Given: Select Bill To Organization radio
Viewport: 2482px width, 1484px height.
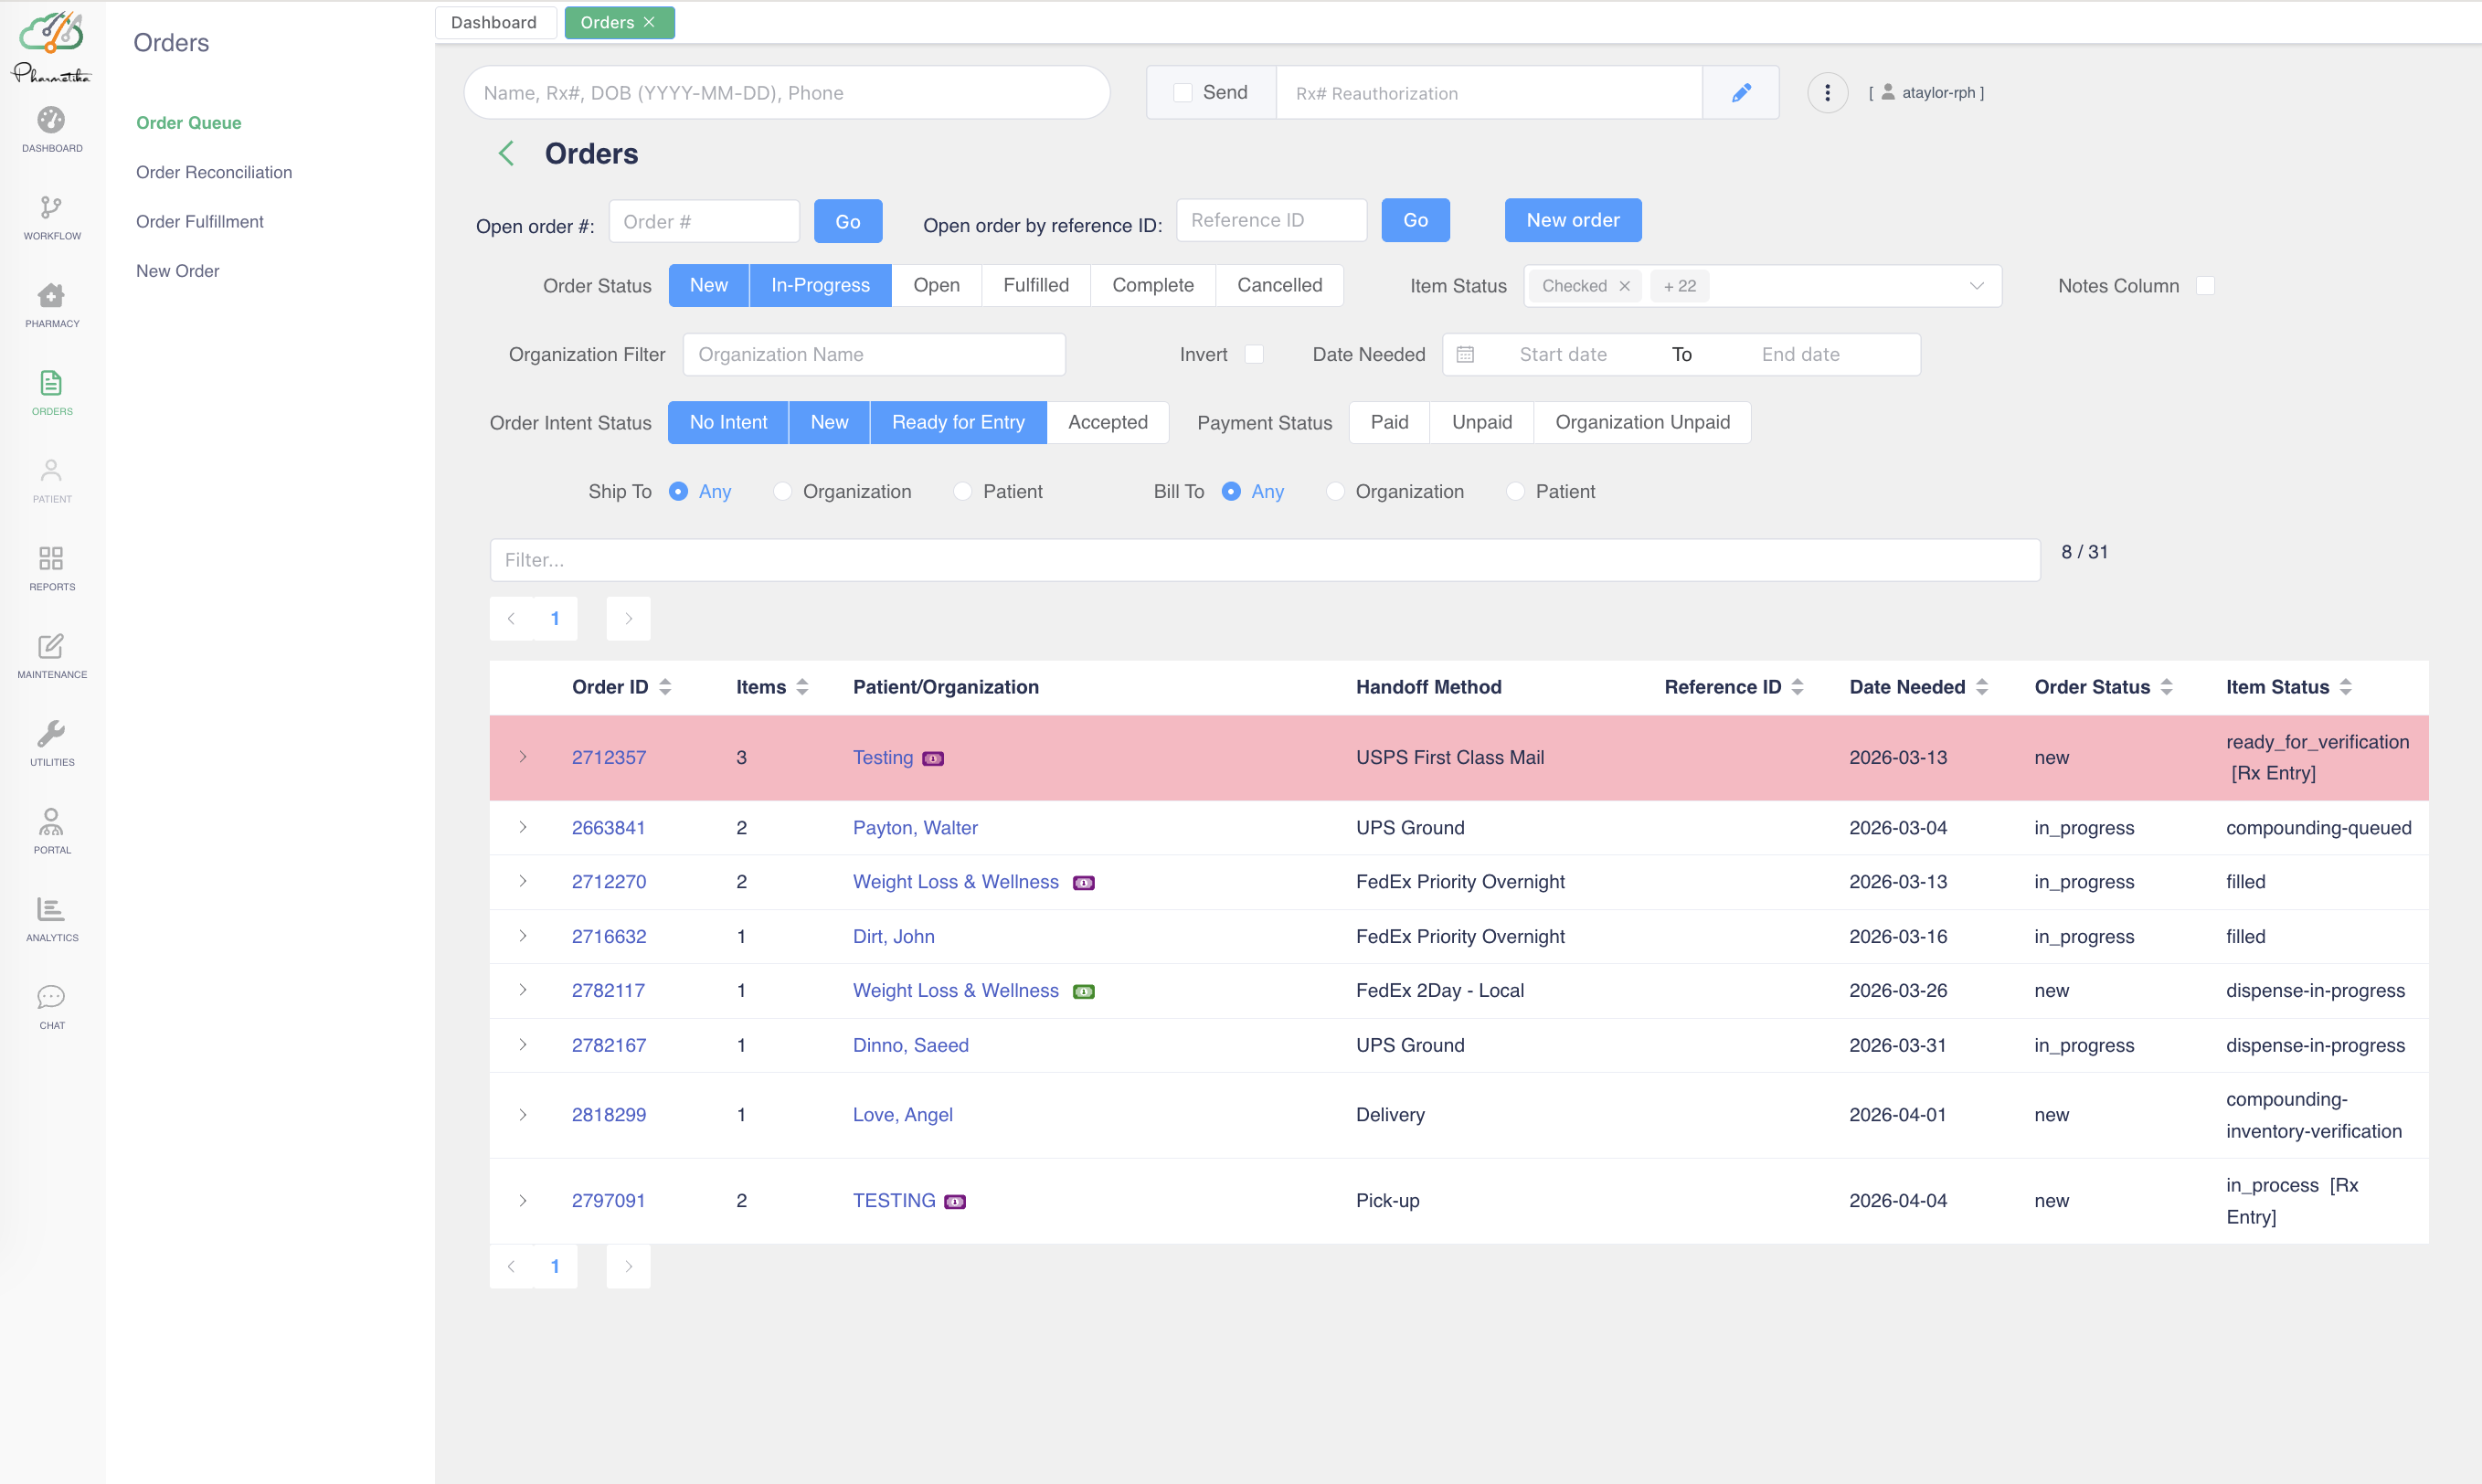Looking at the screenshot, I should pyautogui.click(x=1335, y=491).
